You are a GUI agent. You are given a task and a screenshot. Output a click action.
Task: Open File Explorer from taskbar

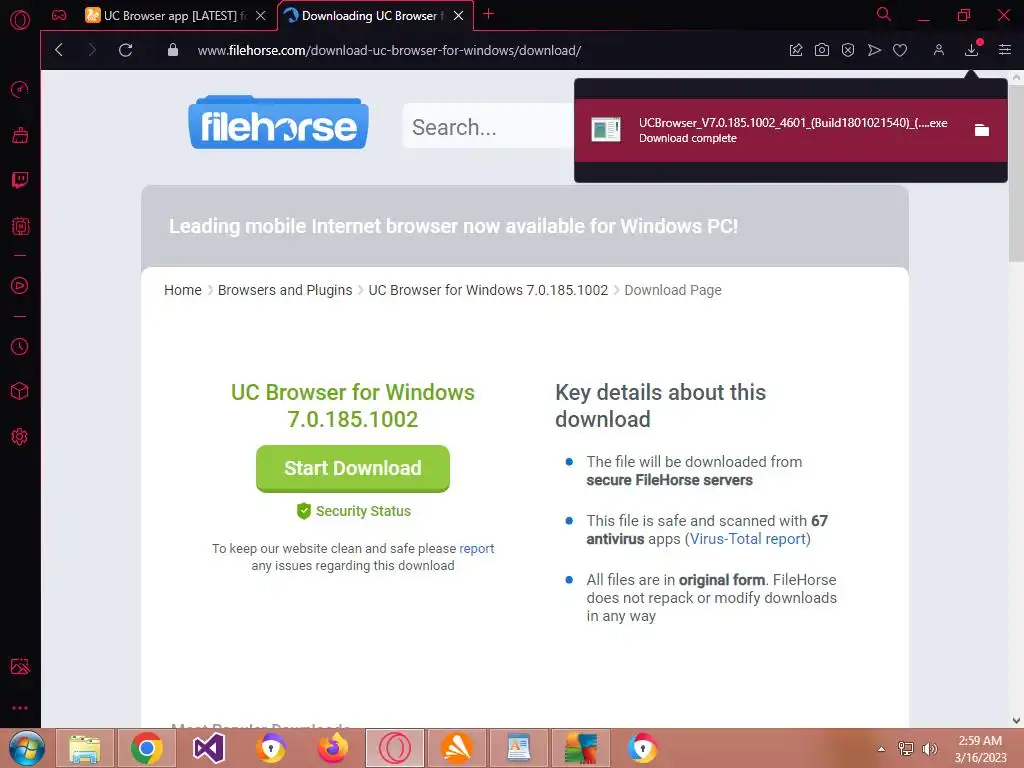(85, 748)
